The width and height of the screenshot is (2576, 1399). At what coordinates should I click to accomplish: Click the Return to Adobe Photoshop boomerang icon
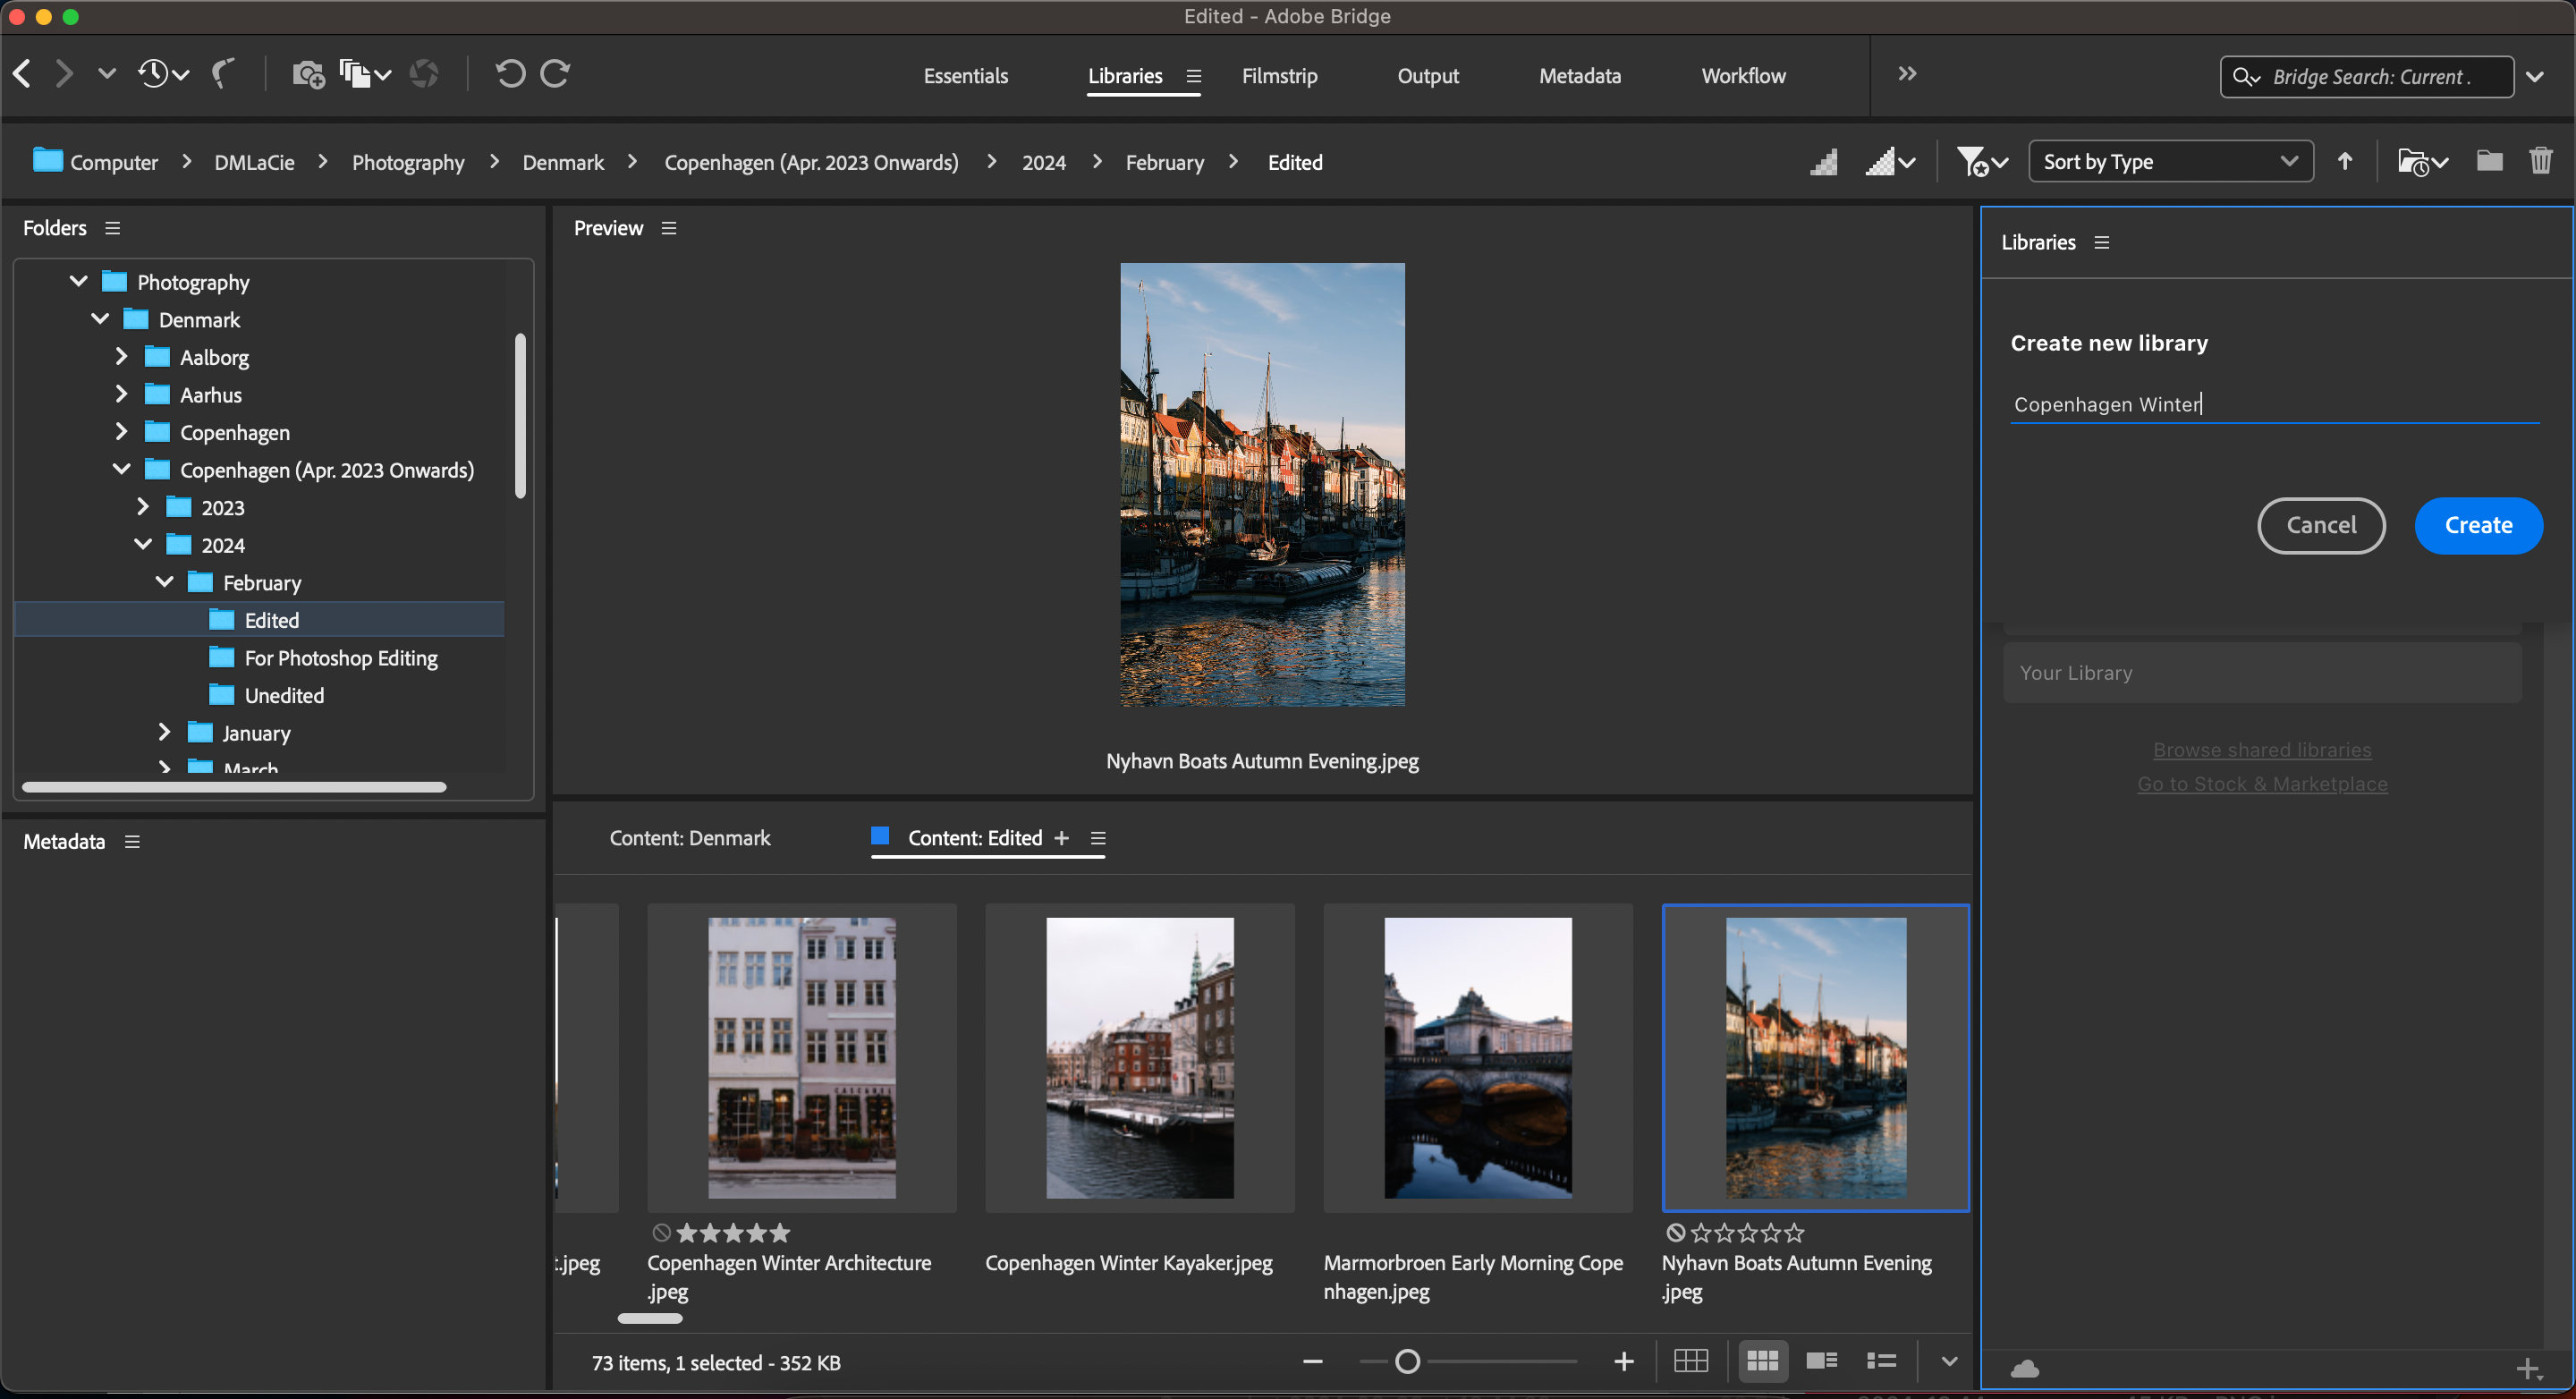coord(222,73)
